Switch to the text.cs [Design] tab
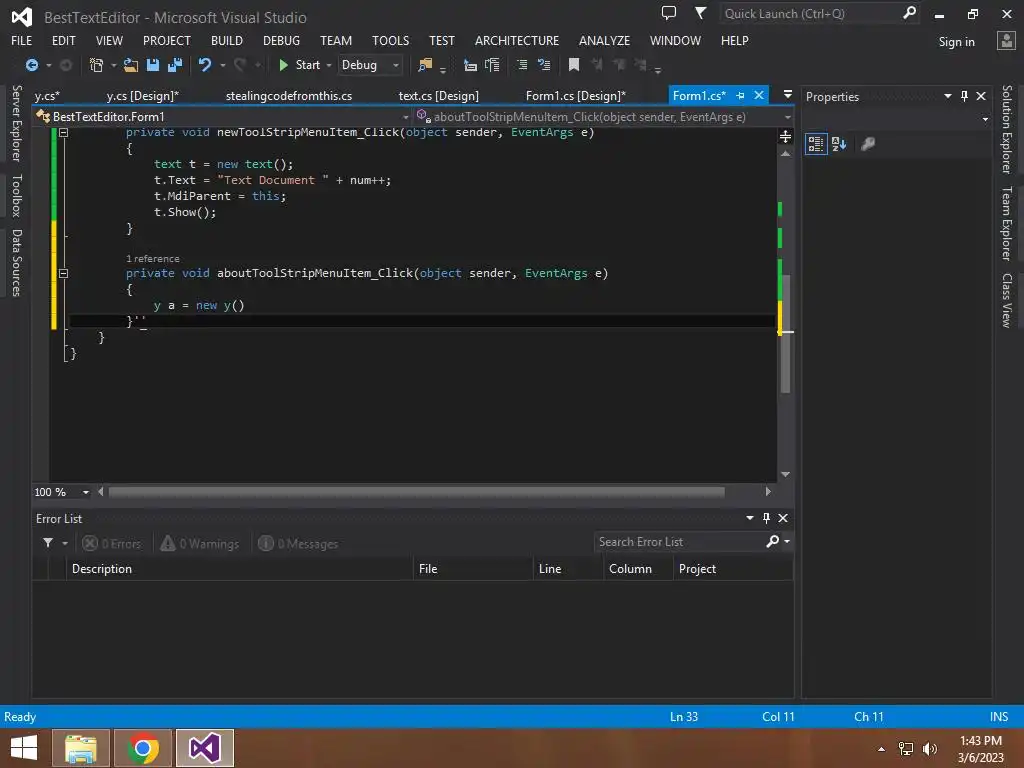This screenshot has width=1024, height=768. 438,96
